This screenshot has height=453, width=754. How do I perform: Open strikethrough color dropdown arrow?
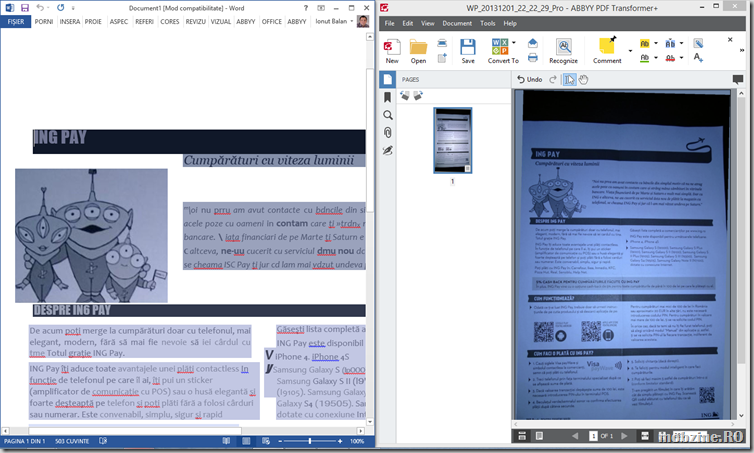tap(681, 58)
